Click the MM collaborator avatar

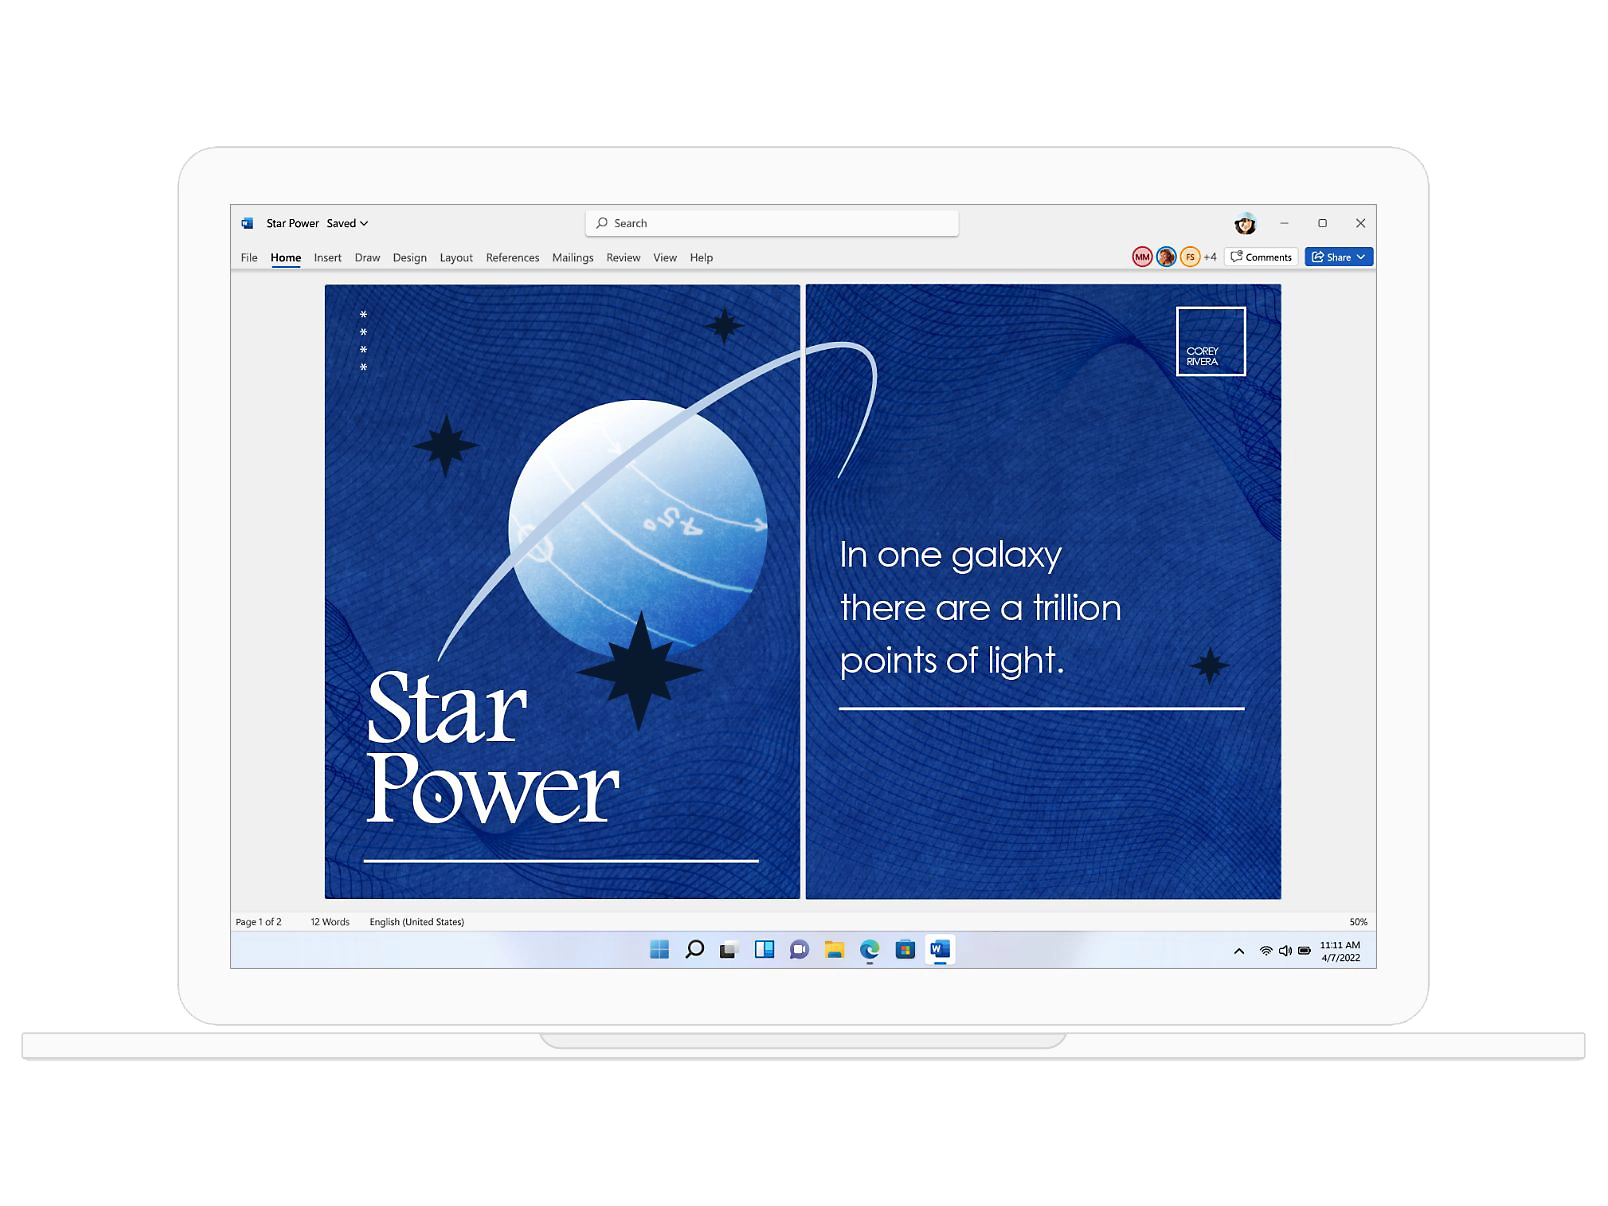1142,257
